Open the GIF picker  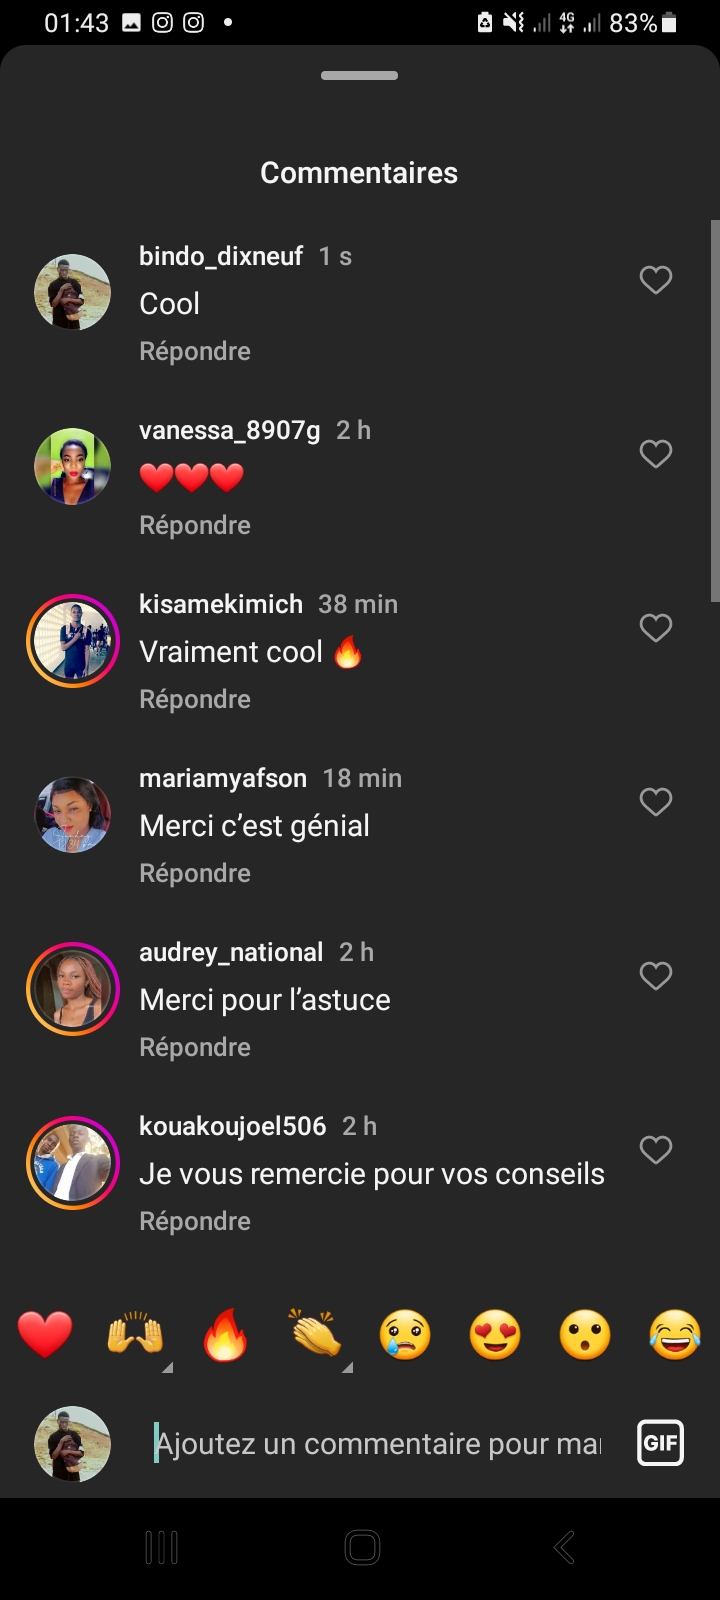[660, 1443]
